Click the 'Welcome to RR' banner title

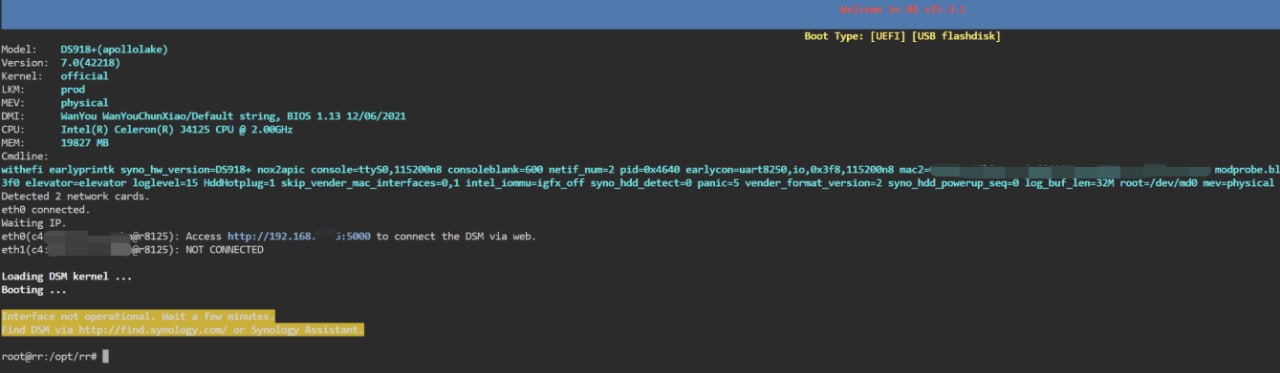click(903, 10)
